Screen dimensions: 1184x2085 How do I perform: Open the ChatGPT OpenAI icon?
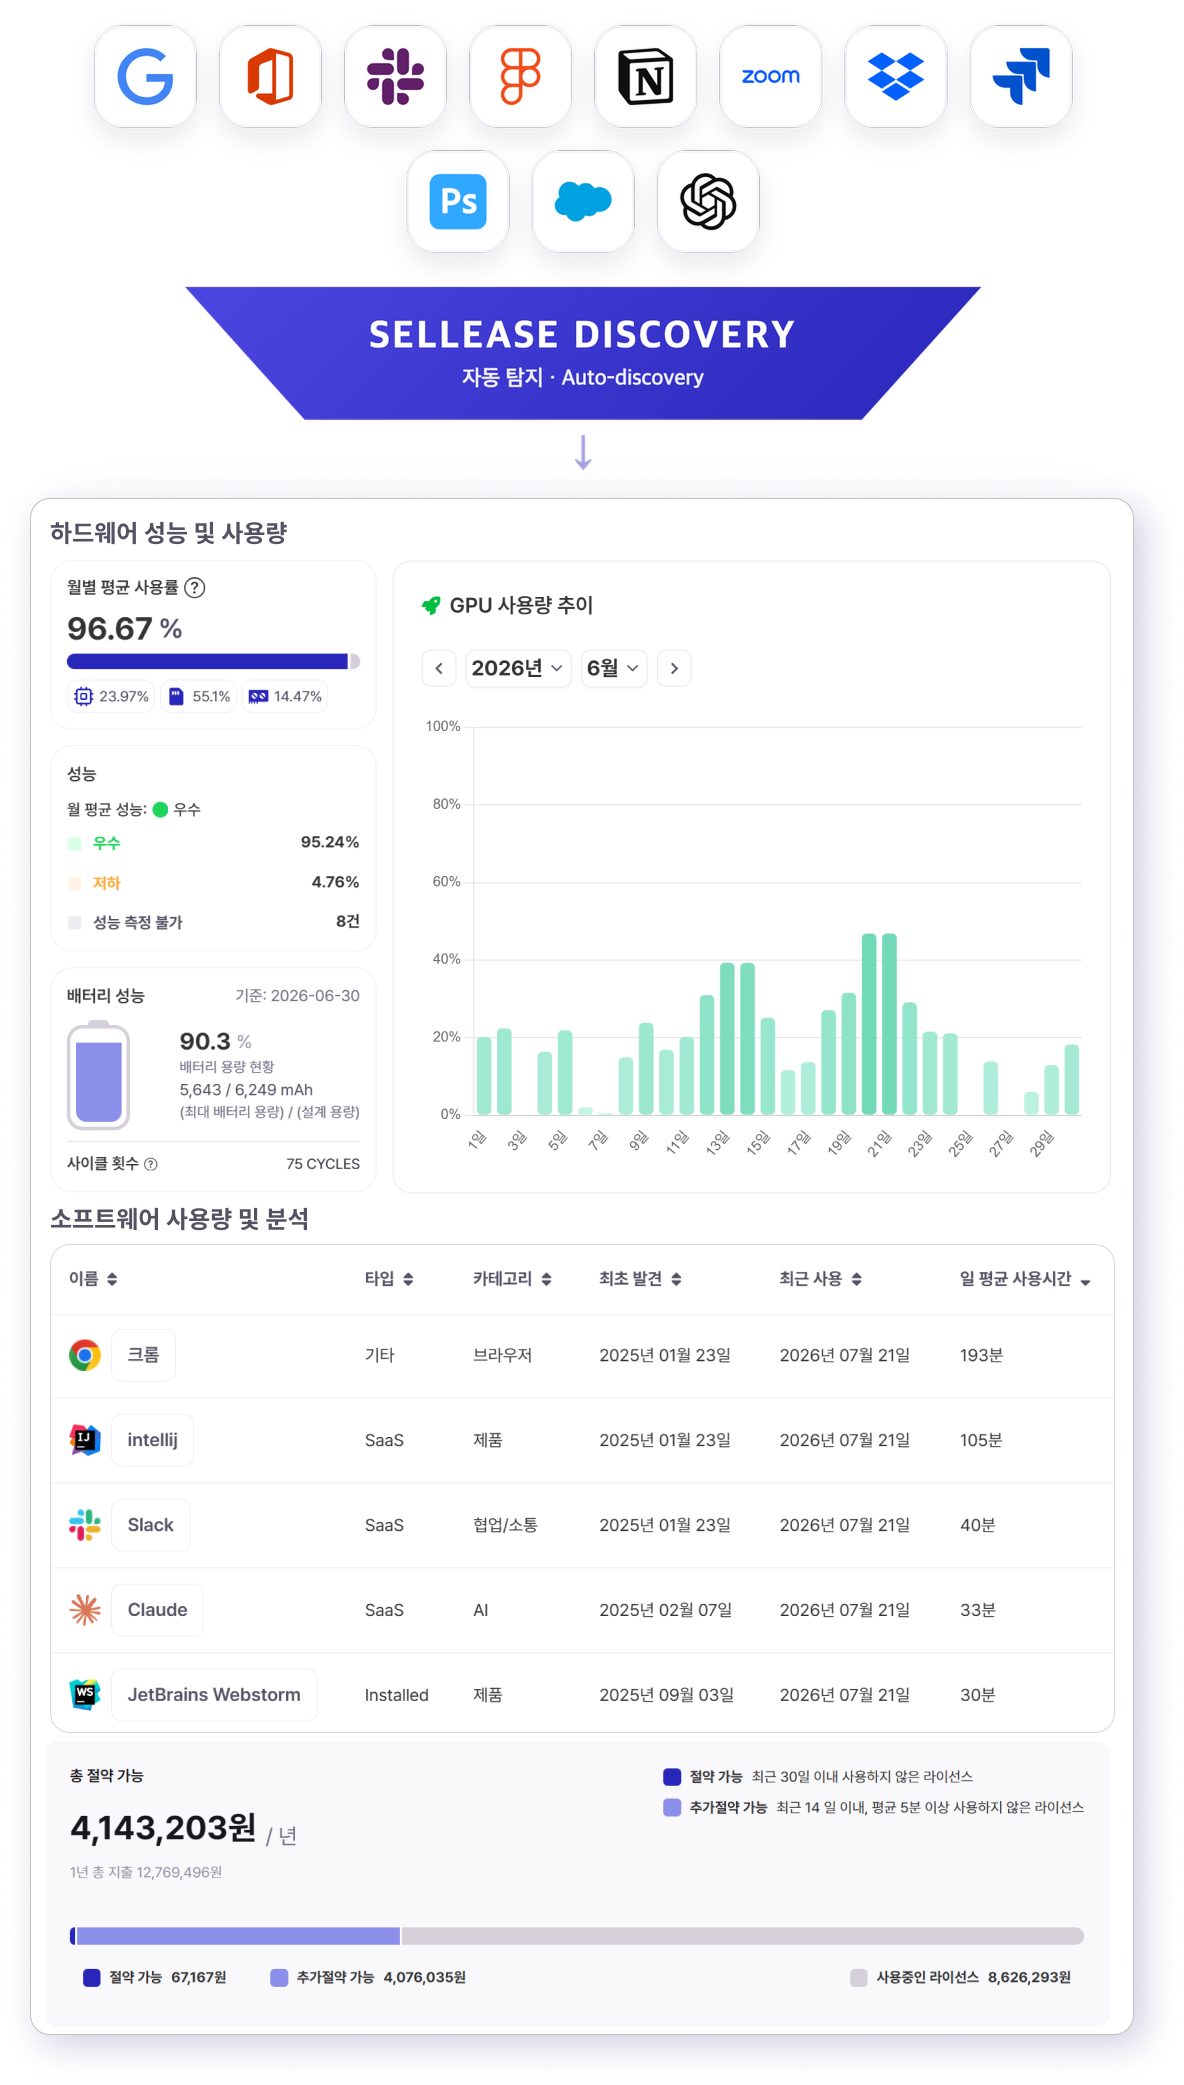(x=708, y=201)
